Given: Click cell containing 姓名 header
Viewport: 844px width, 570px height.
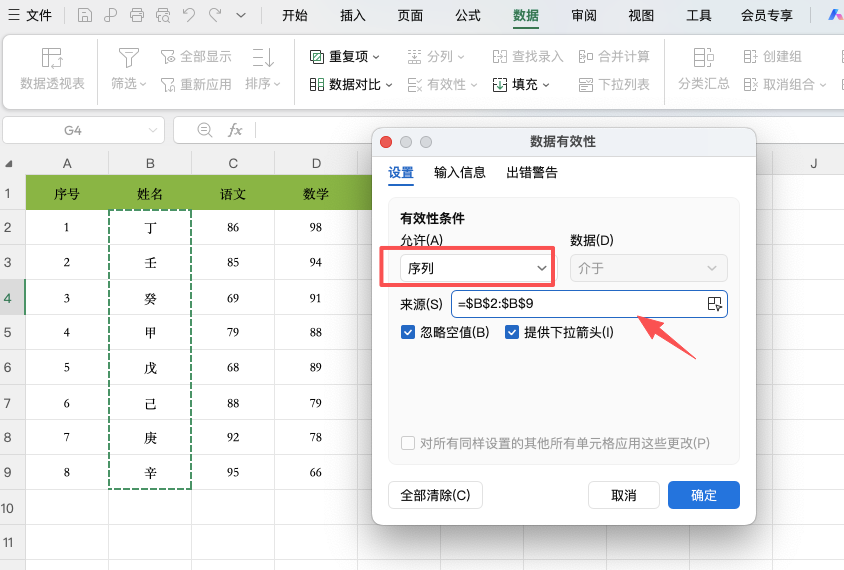Looking at the screenshot, I should pyautogui.click(x=150, y=193).
